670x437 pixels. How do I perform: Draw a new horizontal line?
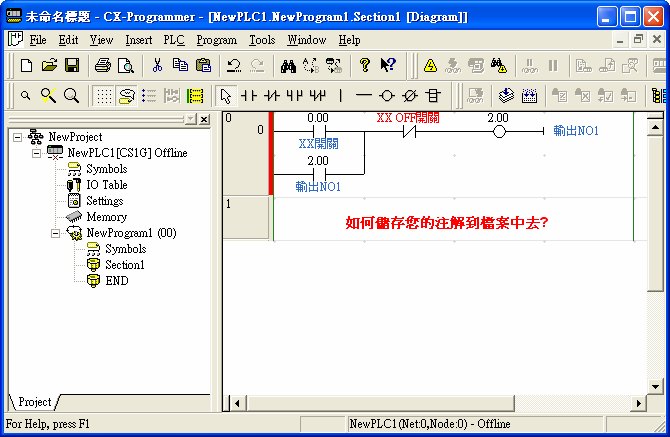[x=364, y=96]
